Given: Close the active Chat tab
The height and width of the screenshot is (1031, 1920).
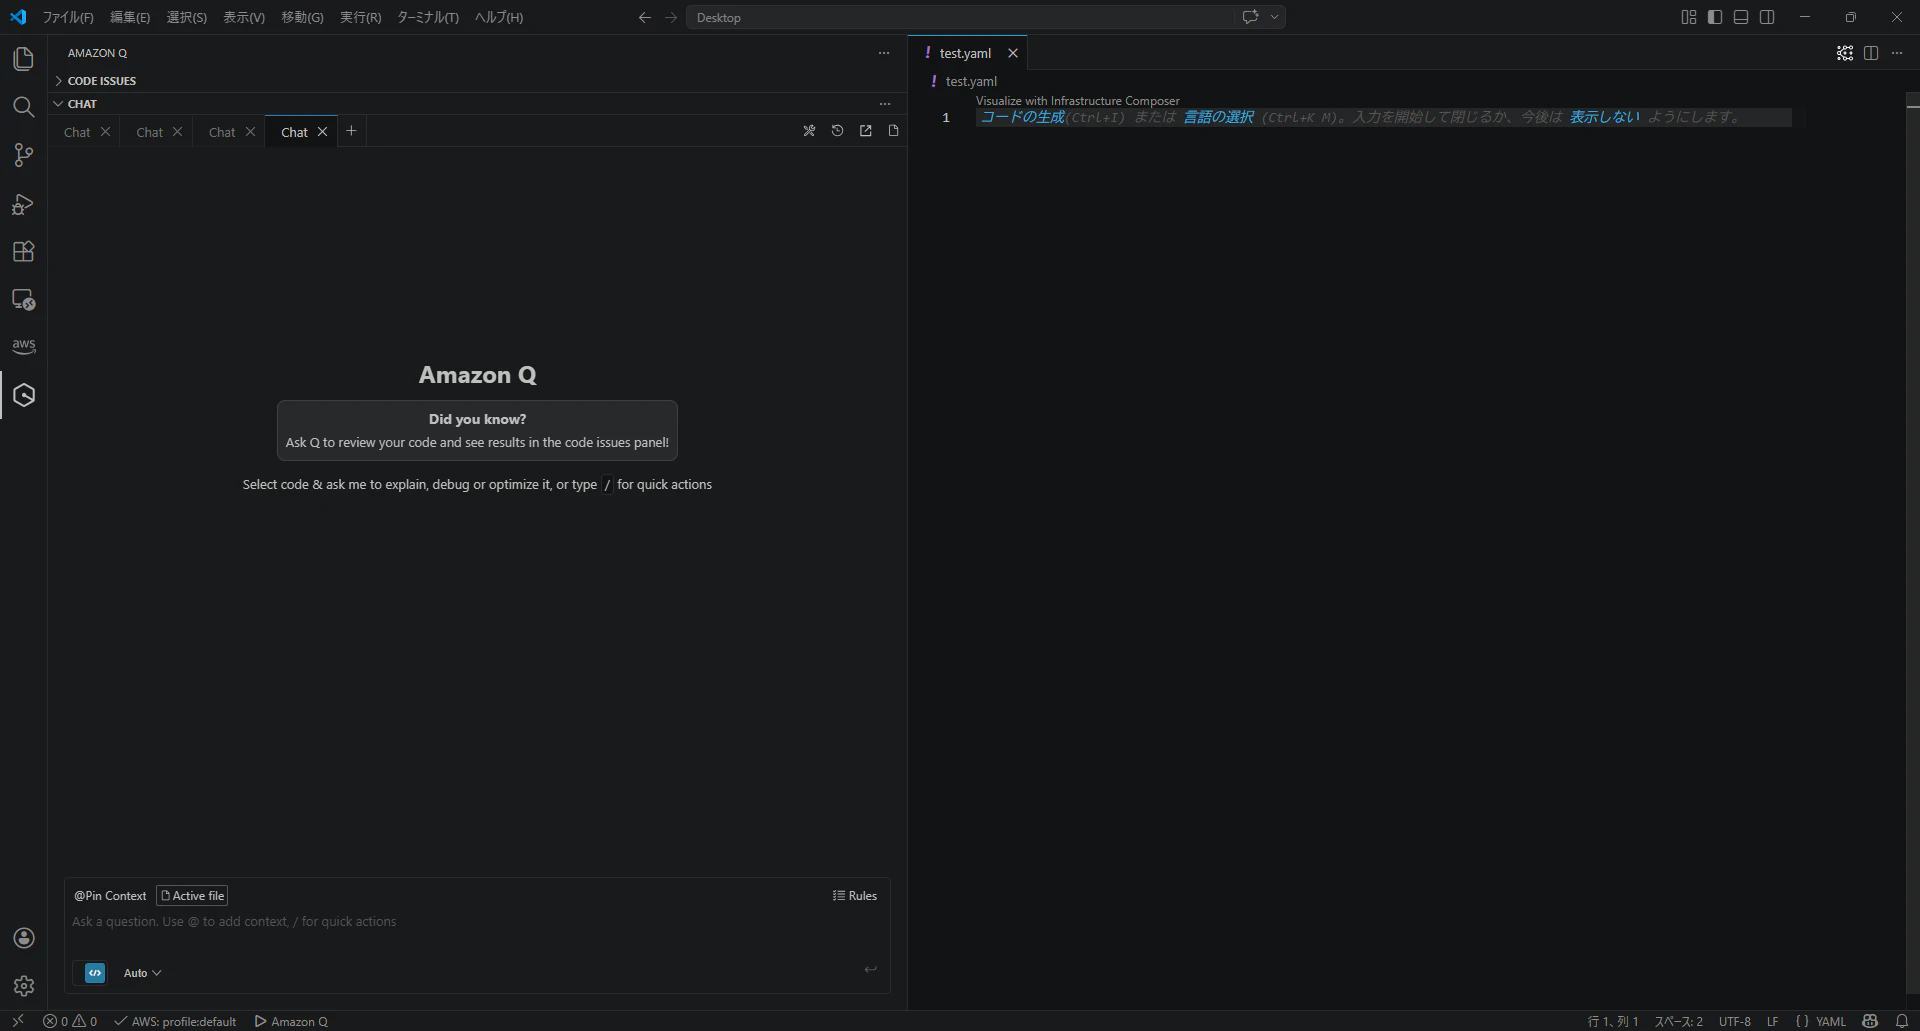Looking at the screenshot, I should 322,132.
